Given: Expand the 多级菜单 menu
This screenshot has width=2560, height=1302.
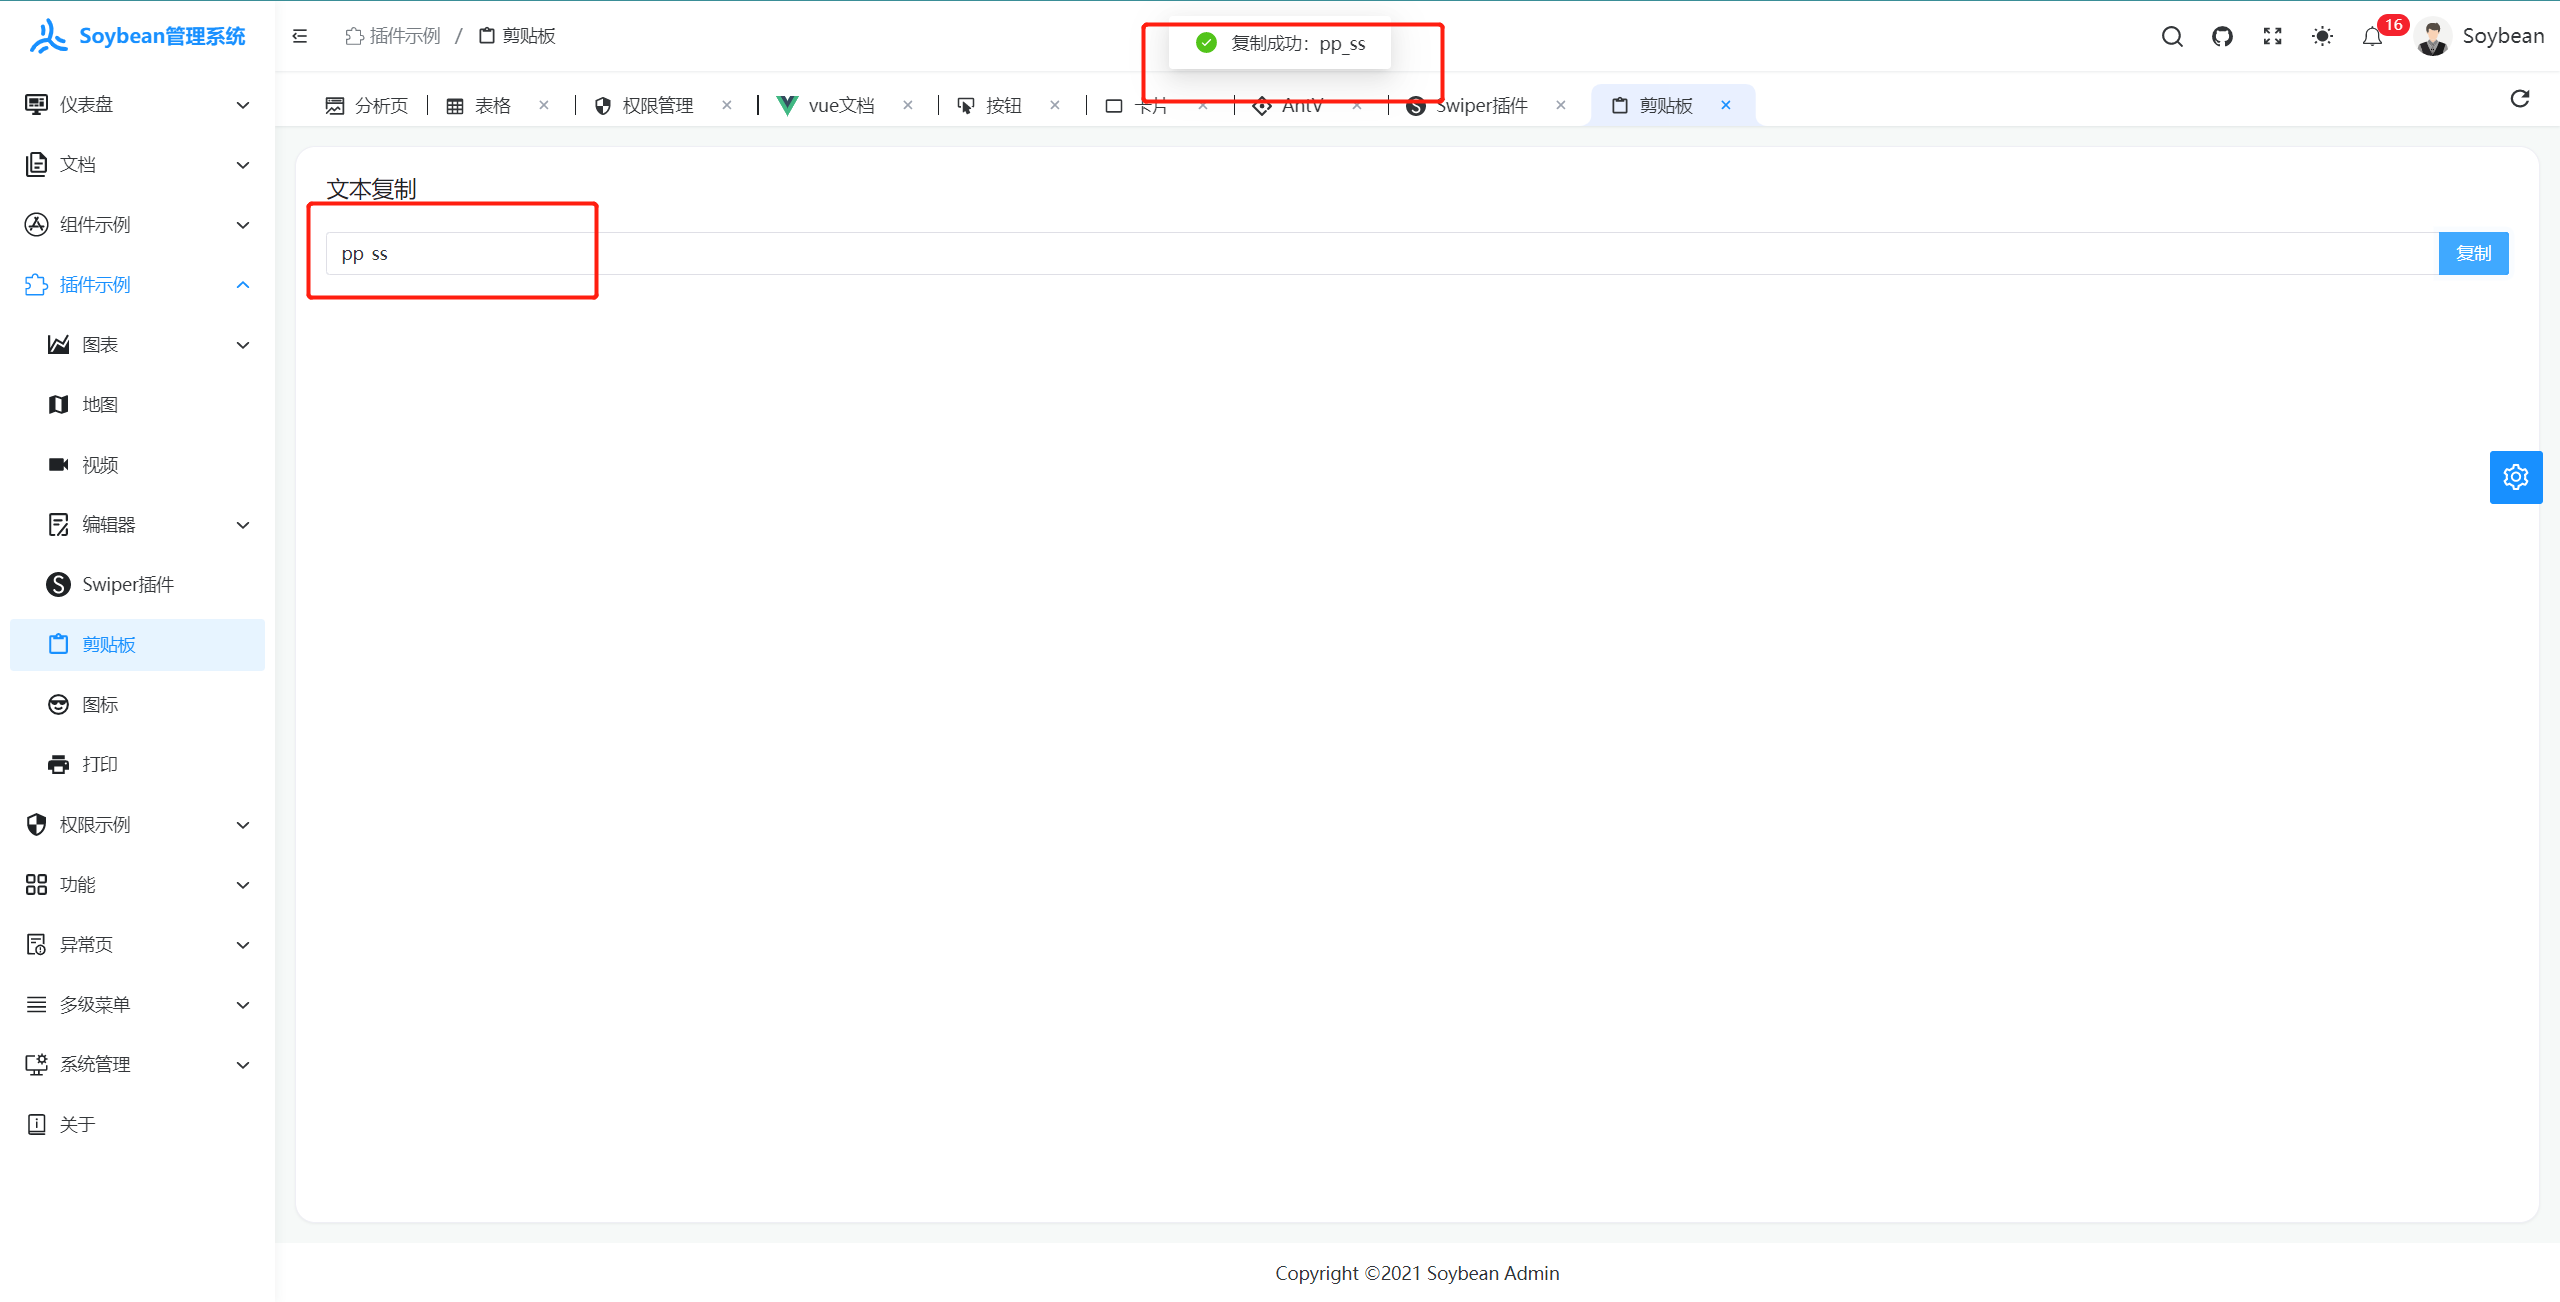Looking at the screenshot, I should [x=137, y=1005].
